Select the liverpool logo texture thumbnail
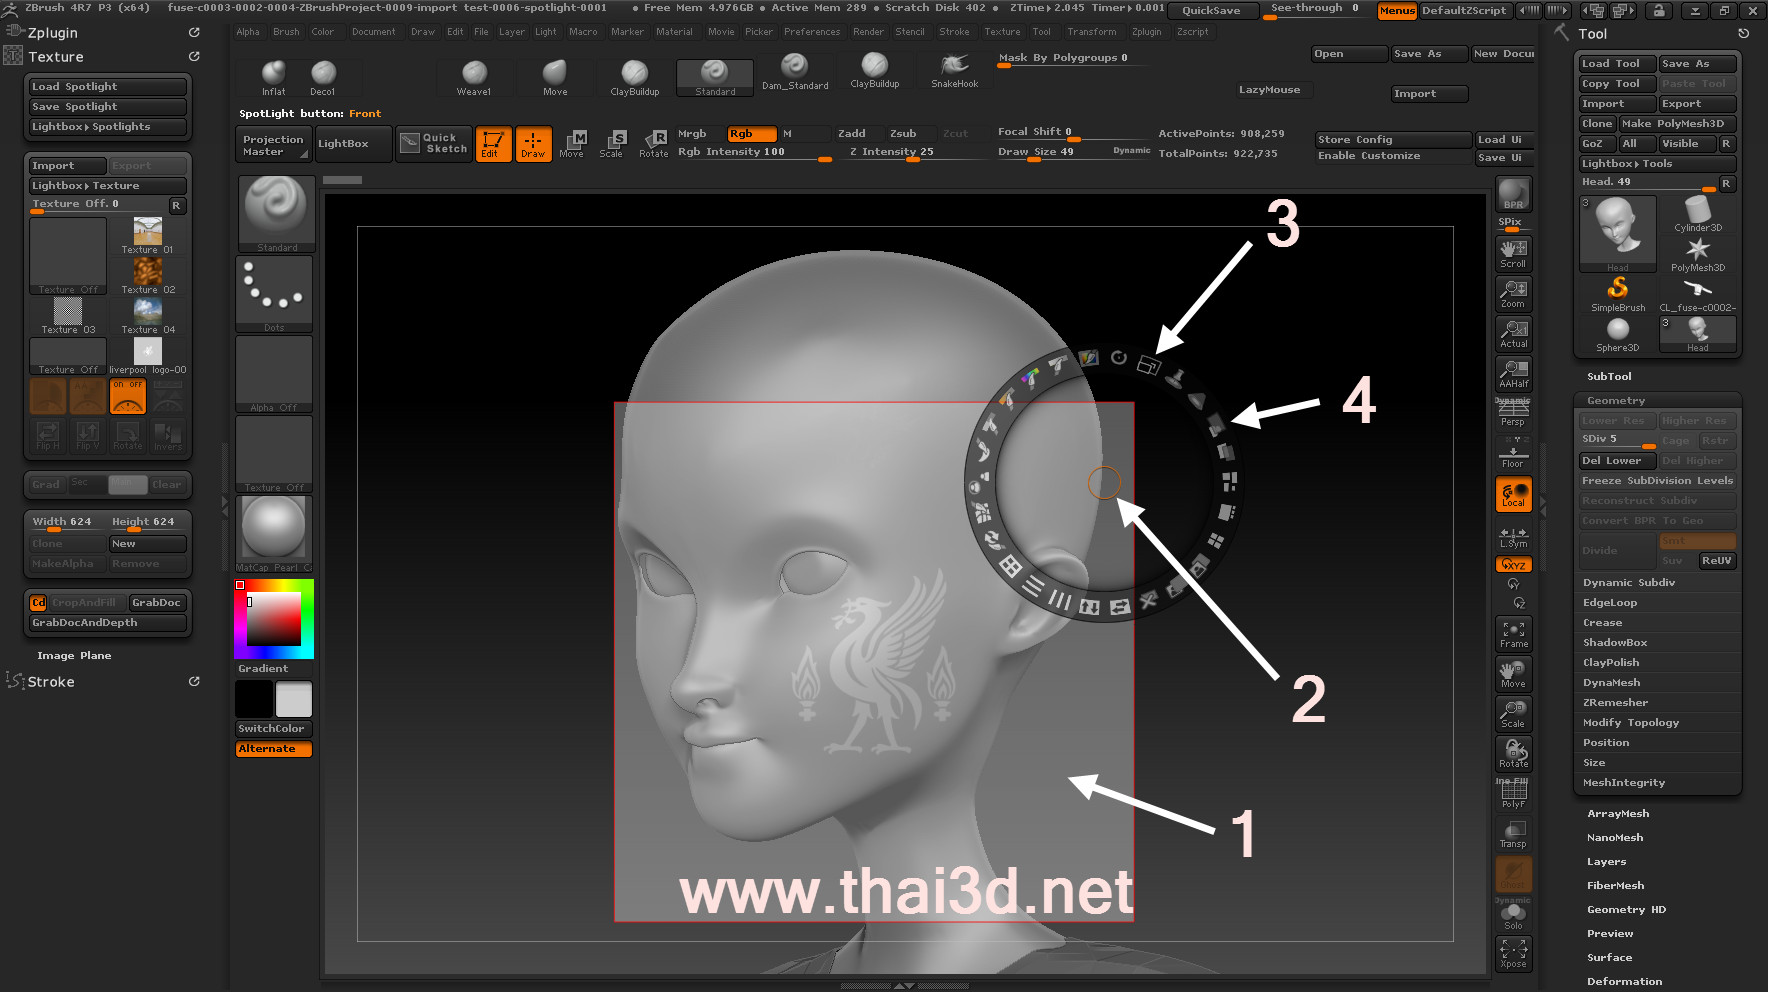 click(x=148, y=354)
